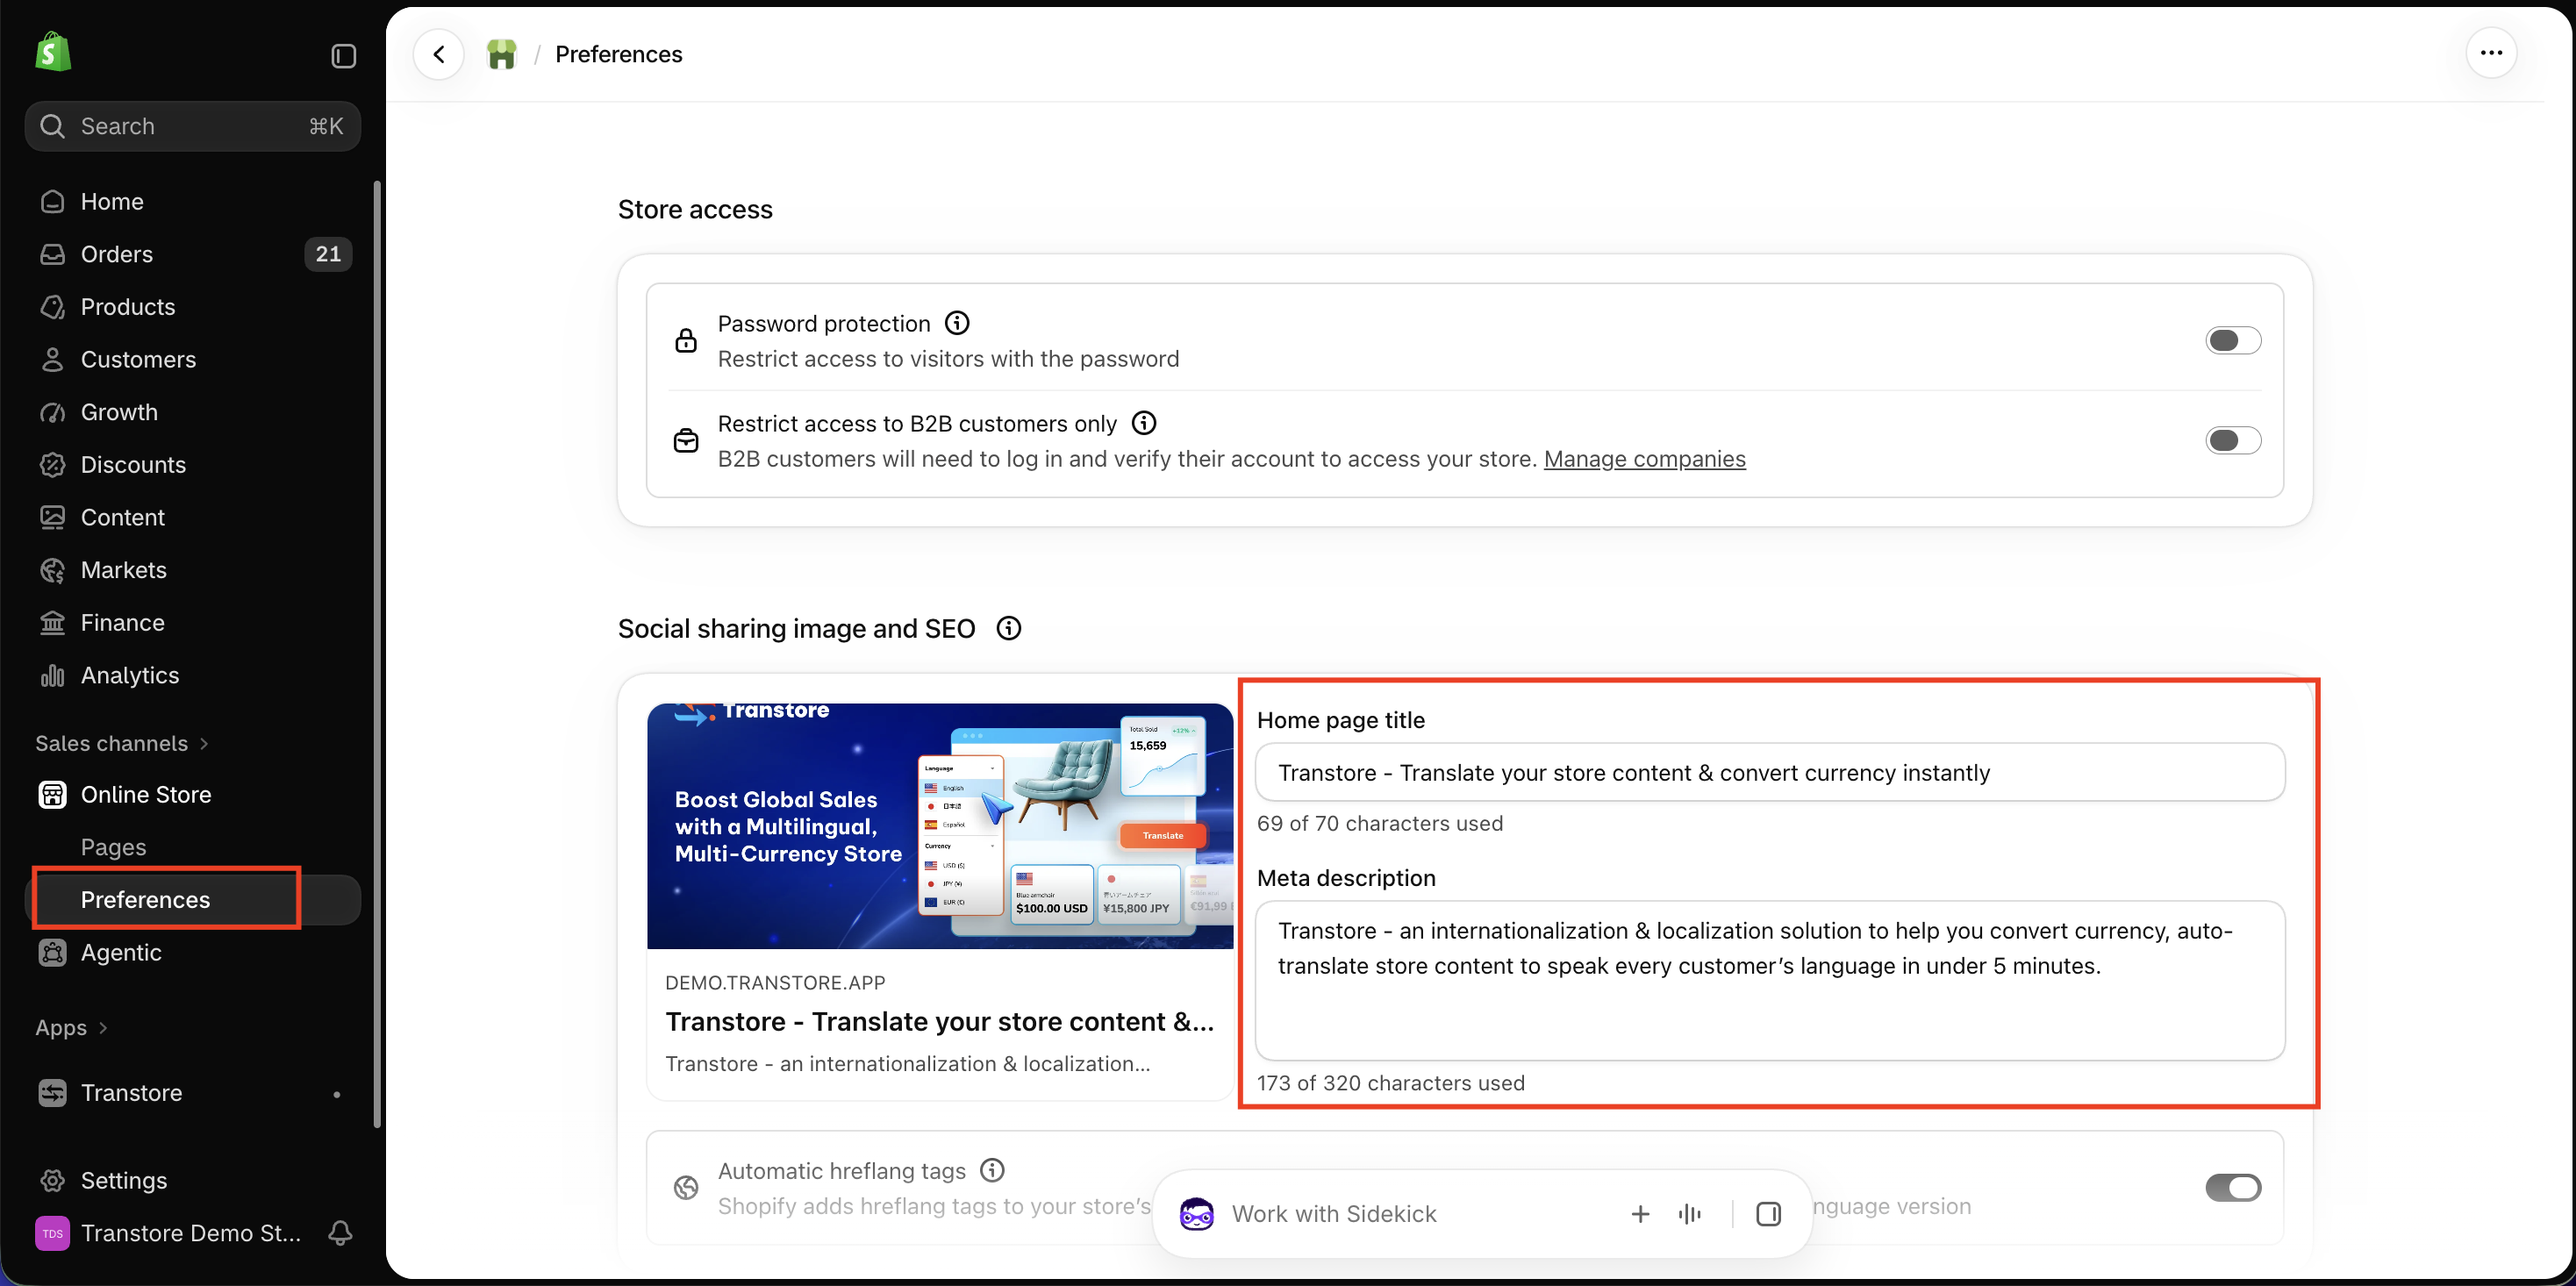Open the three-dots more actions menu

click(x=2491, y=53)
